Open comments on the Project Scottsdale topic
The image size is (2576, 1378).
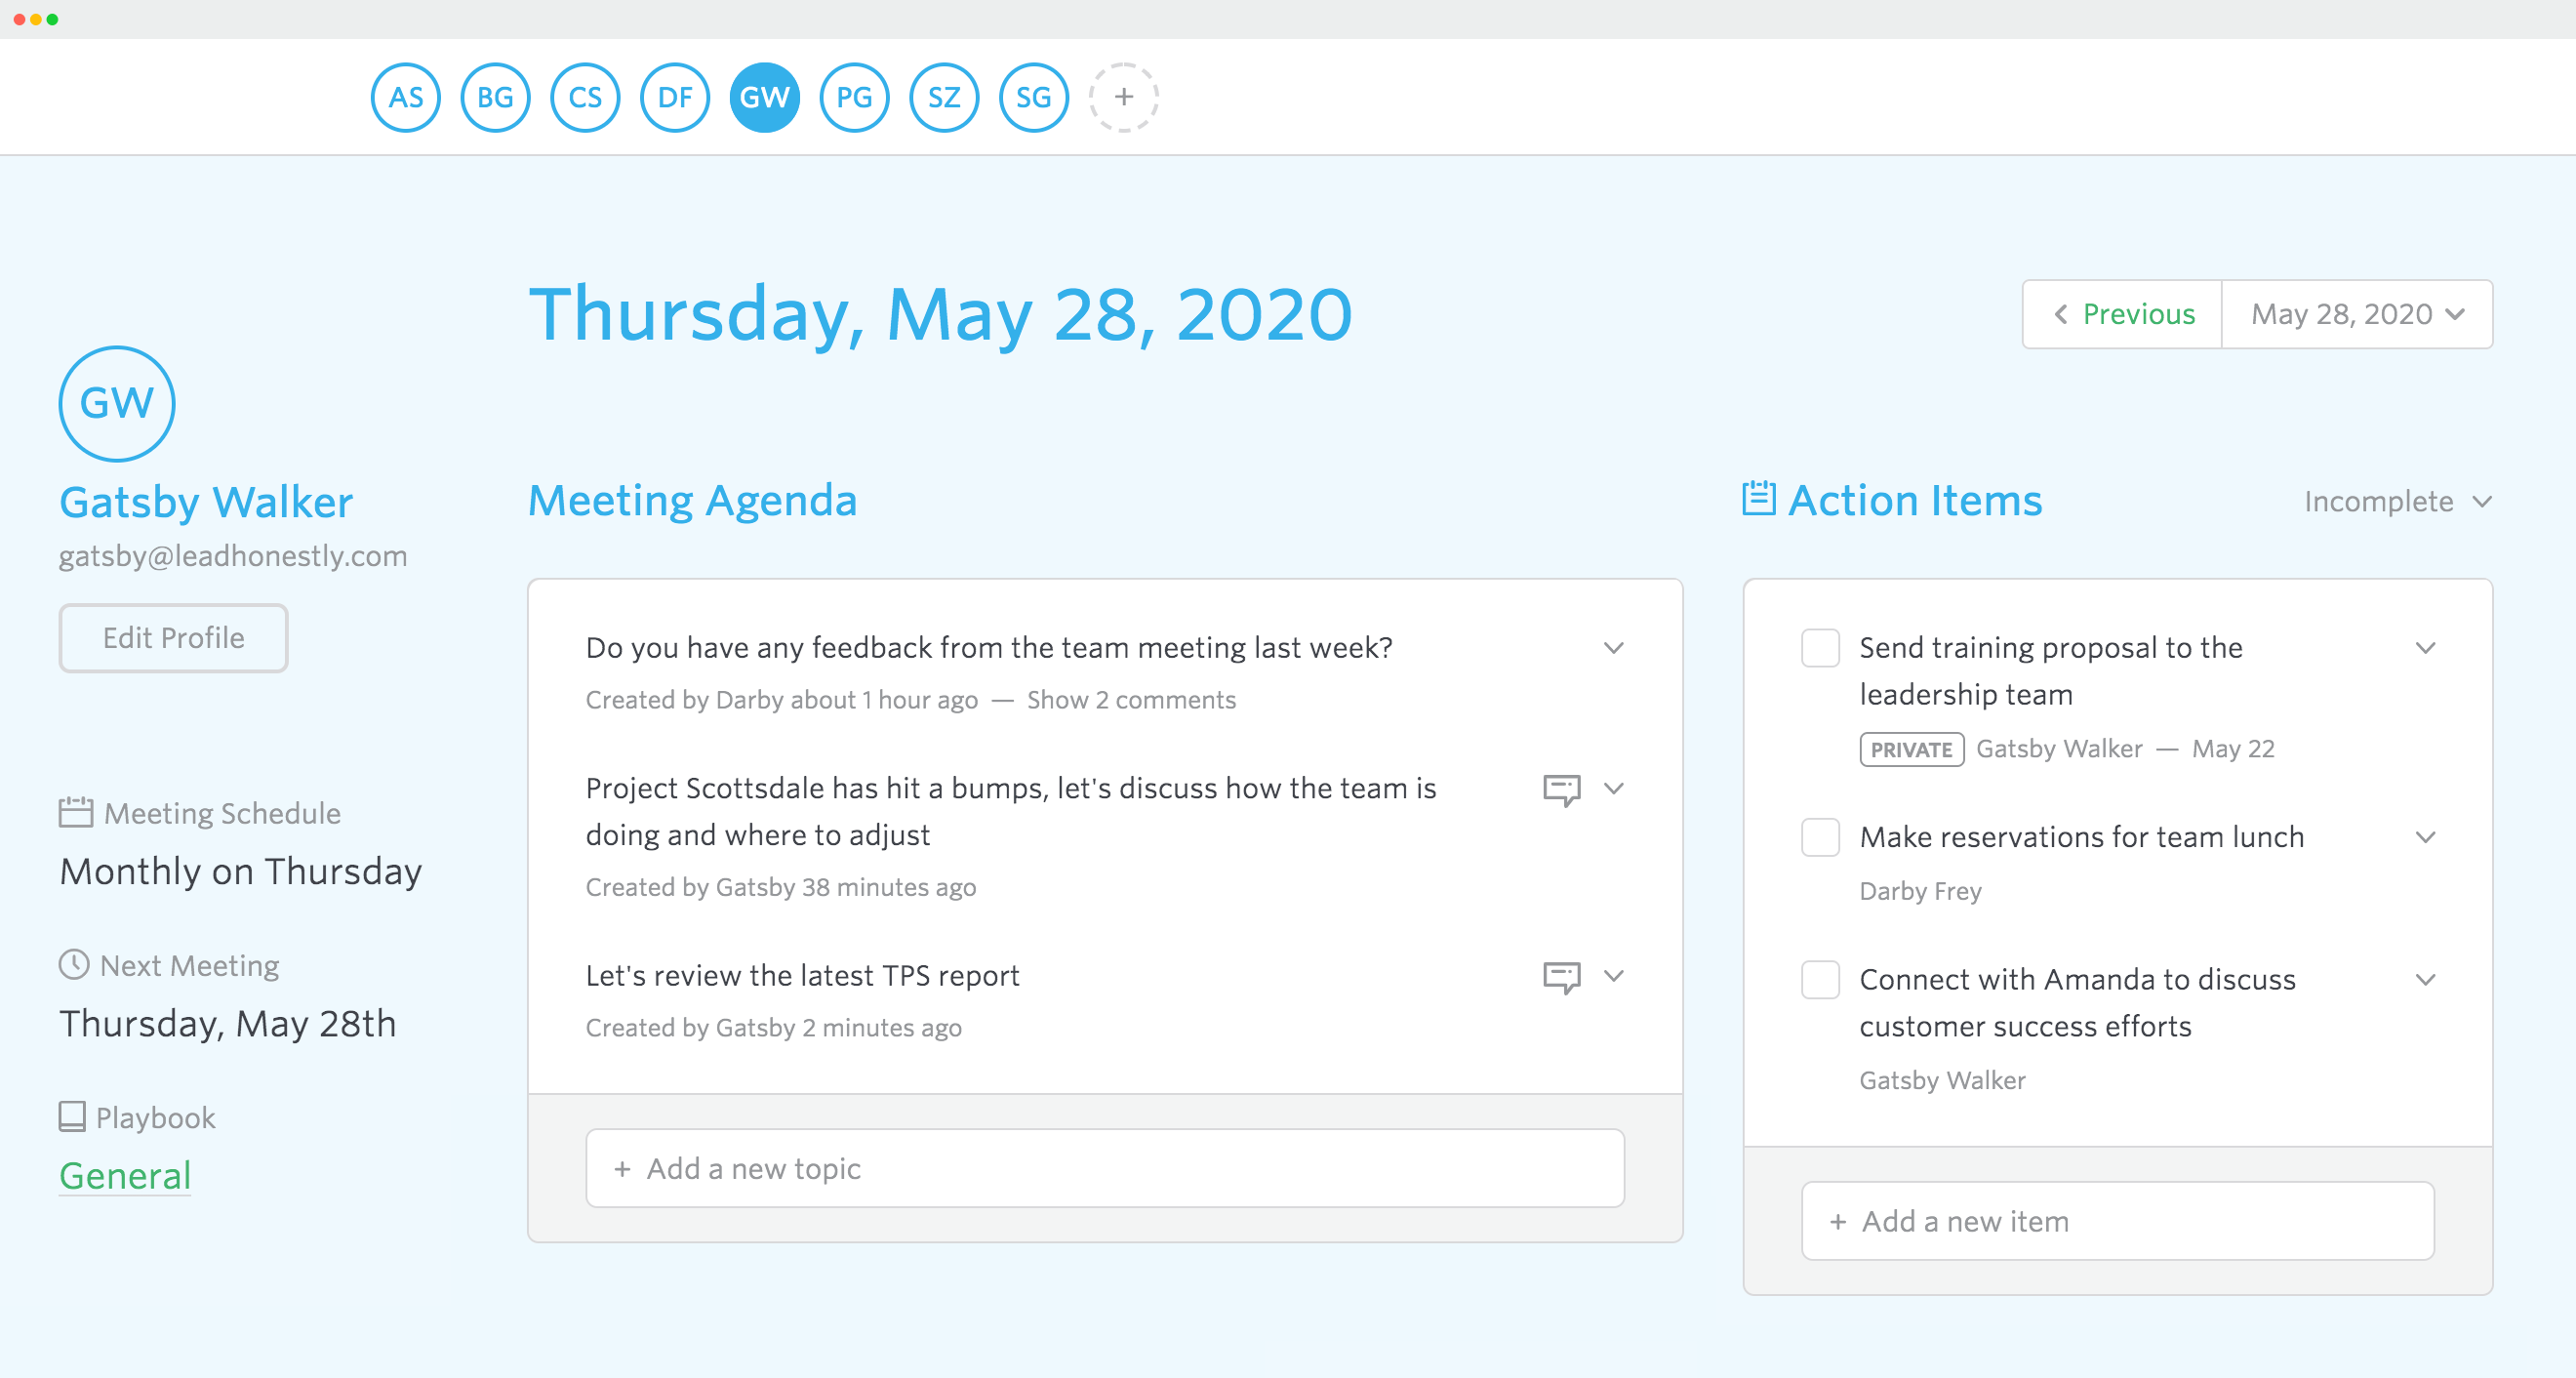1562,789
